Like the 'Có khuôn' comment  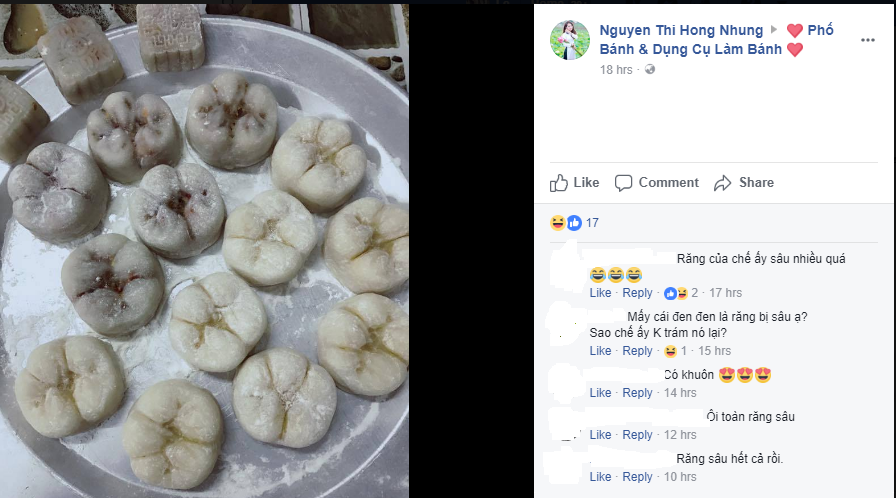600,393
